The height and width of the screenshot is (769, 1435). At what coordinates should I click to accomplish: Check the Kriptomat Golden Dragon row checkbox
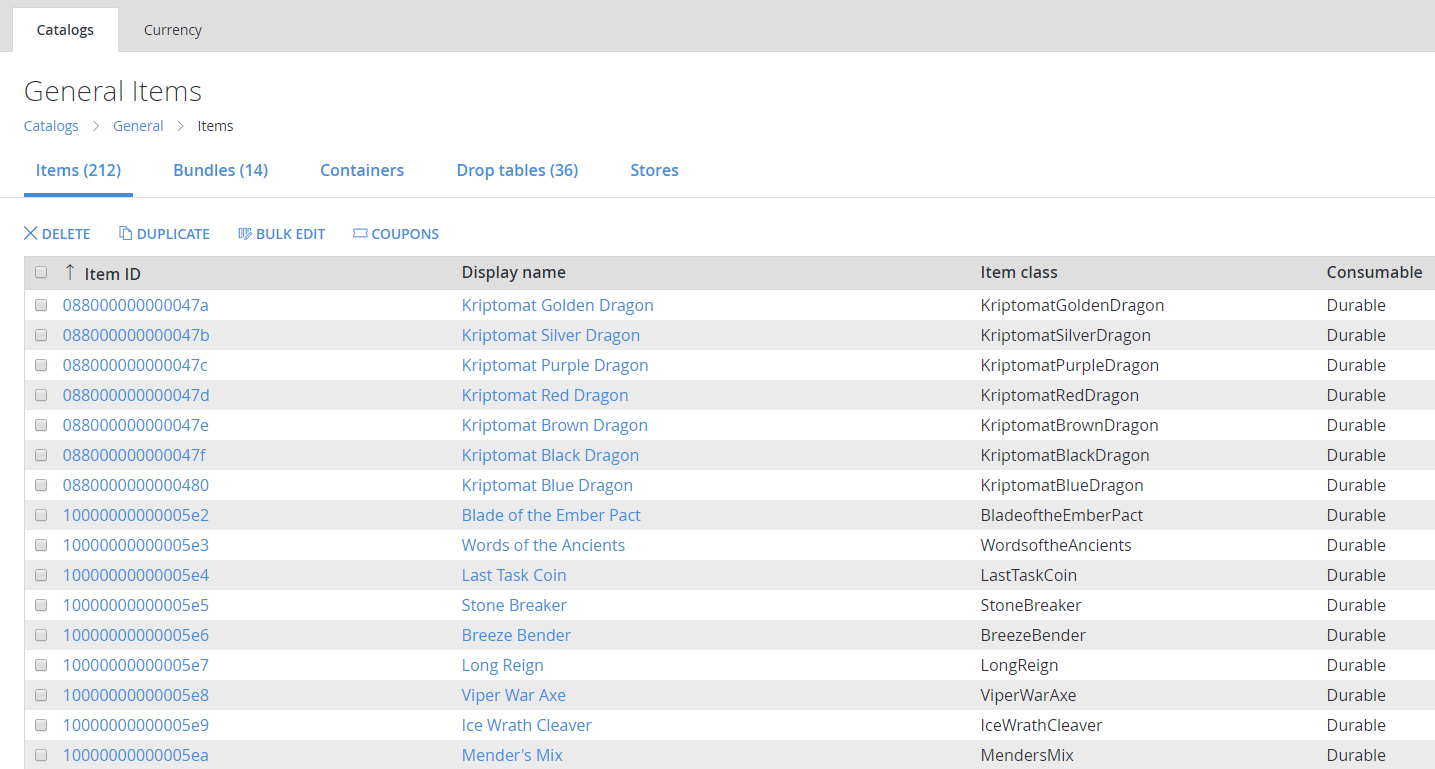click(x=41, y=305)
